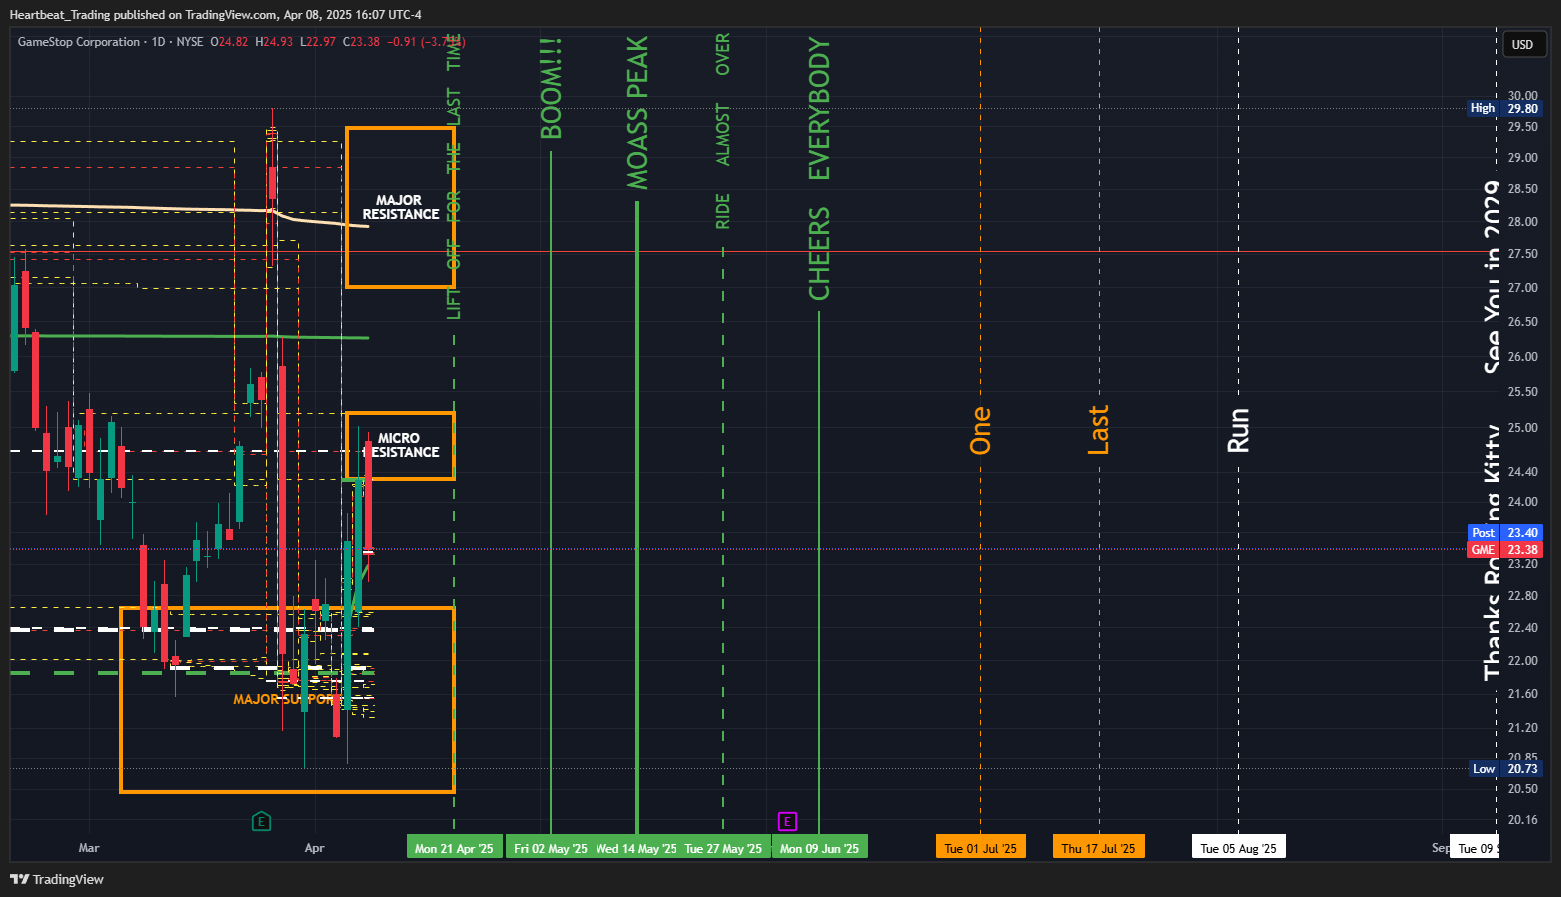Click the GME 23.38 price label
Screen dimensions: 1561x897
click(x=1505, y=549)
